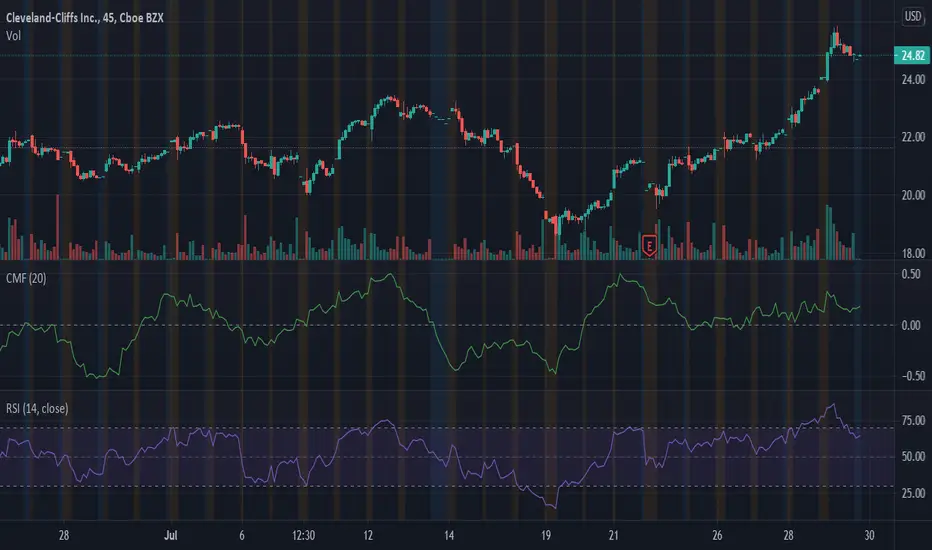Viewport: 932px width, 550px height.
Task: Click the 26 date label on time axis
Action: (717, 535)
